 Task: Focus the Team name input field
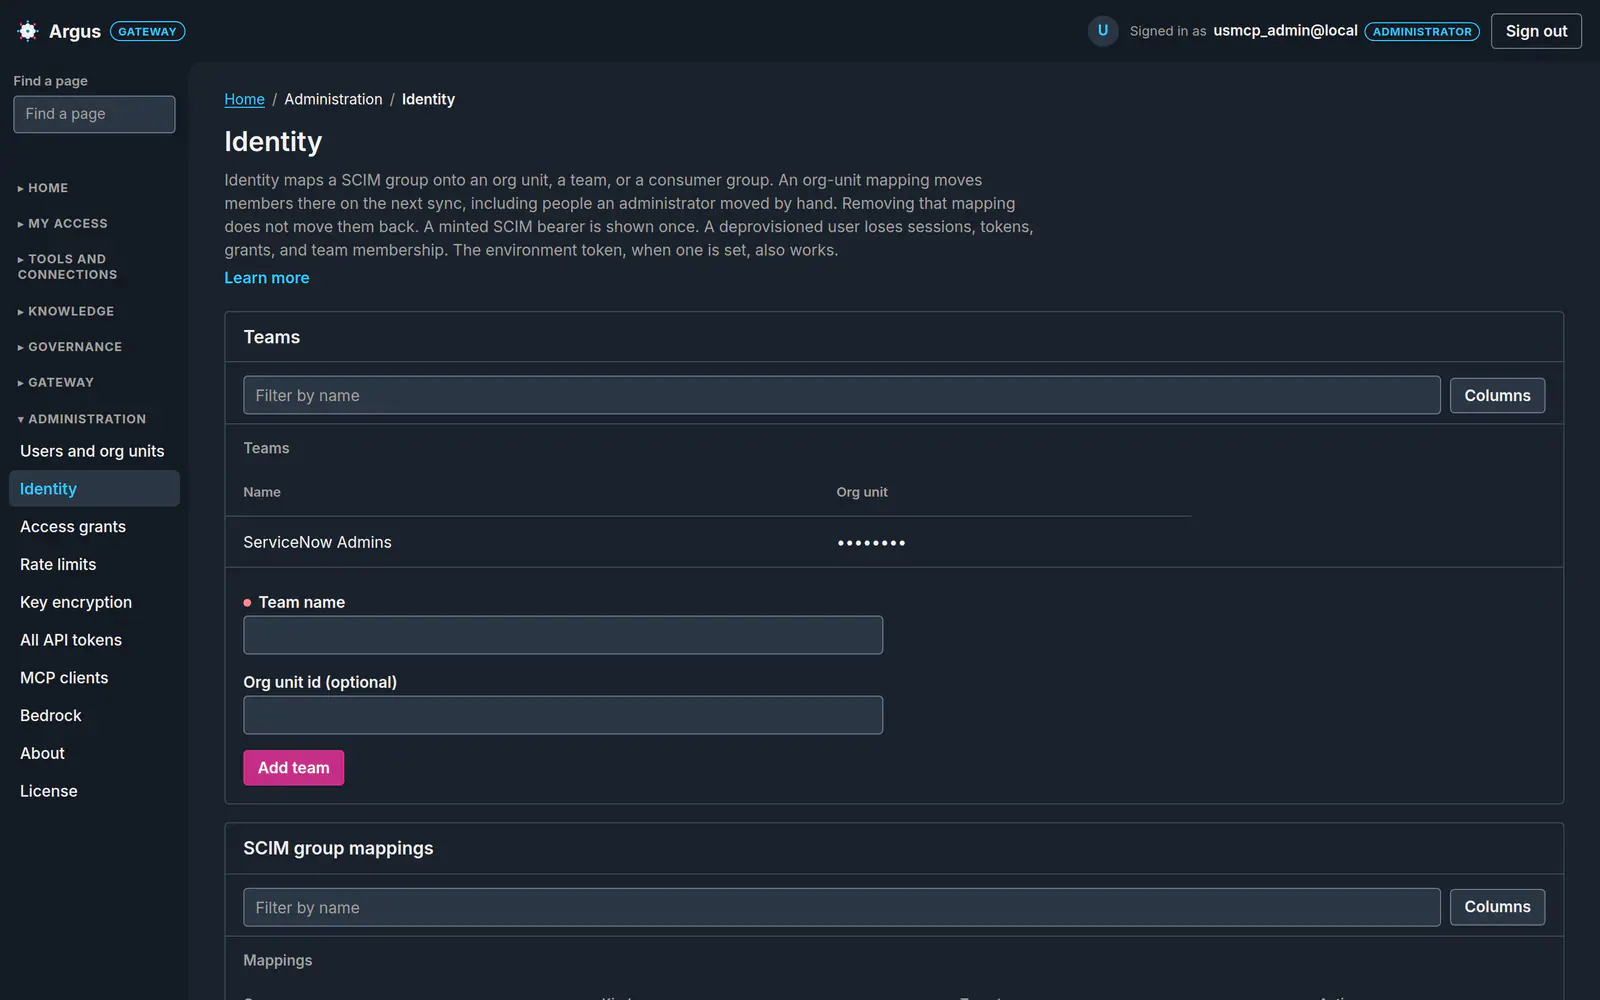[563, 635]
